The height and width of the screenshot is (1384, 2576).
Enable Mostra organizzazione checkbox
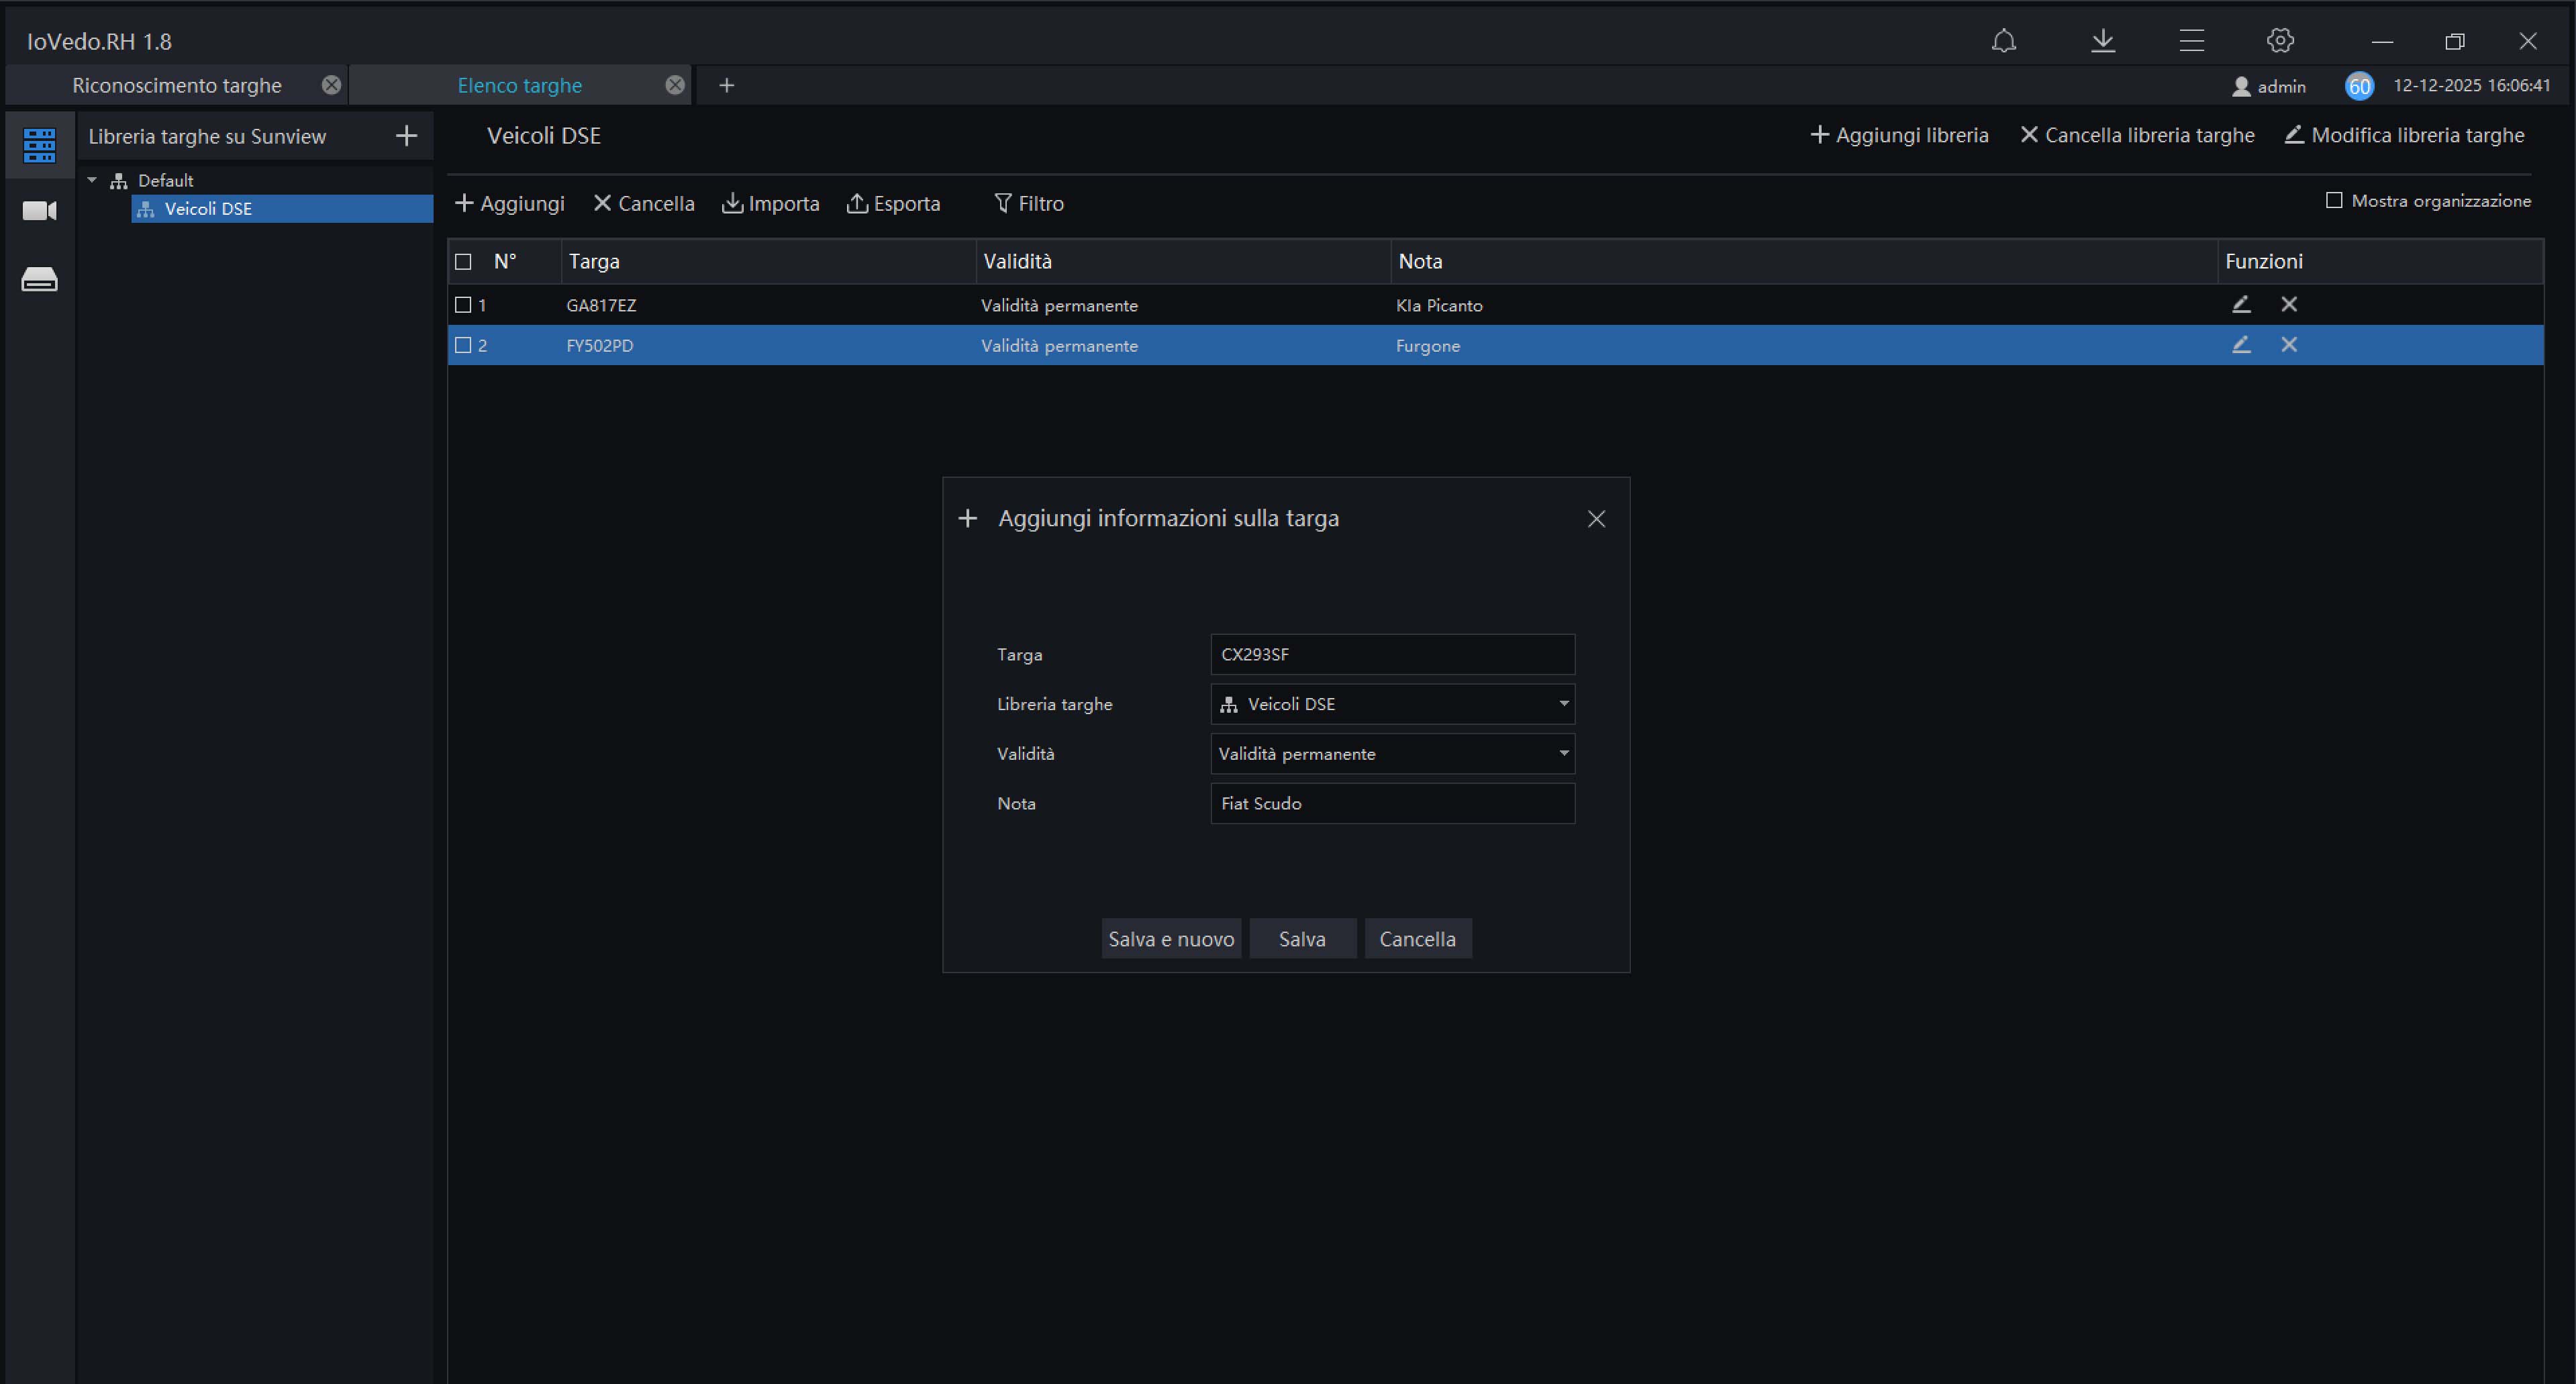click(2333, 201)
